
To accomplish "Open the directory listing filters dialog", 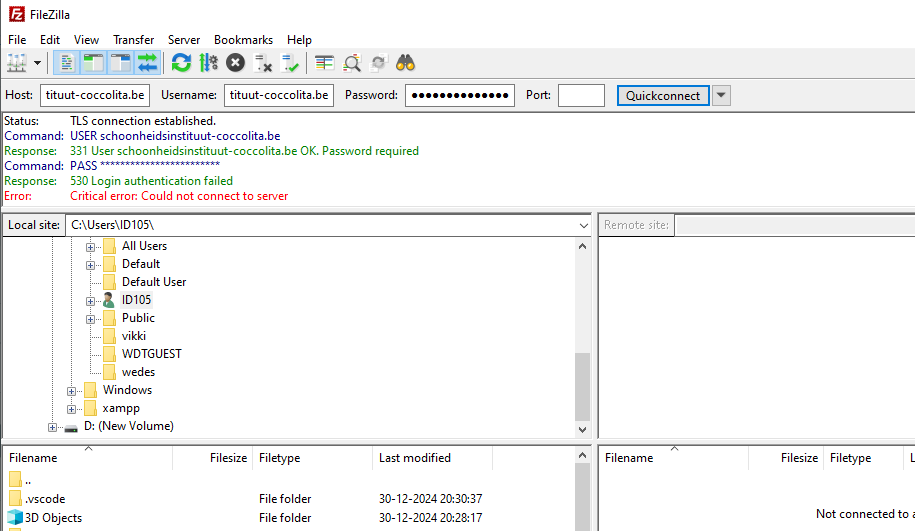I will click(324, 62).
